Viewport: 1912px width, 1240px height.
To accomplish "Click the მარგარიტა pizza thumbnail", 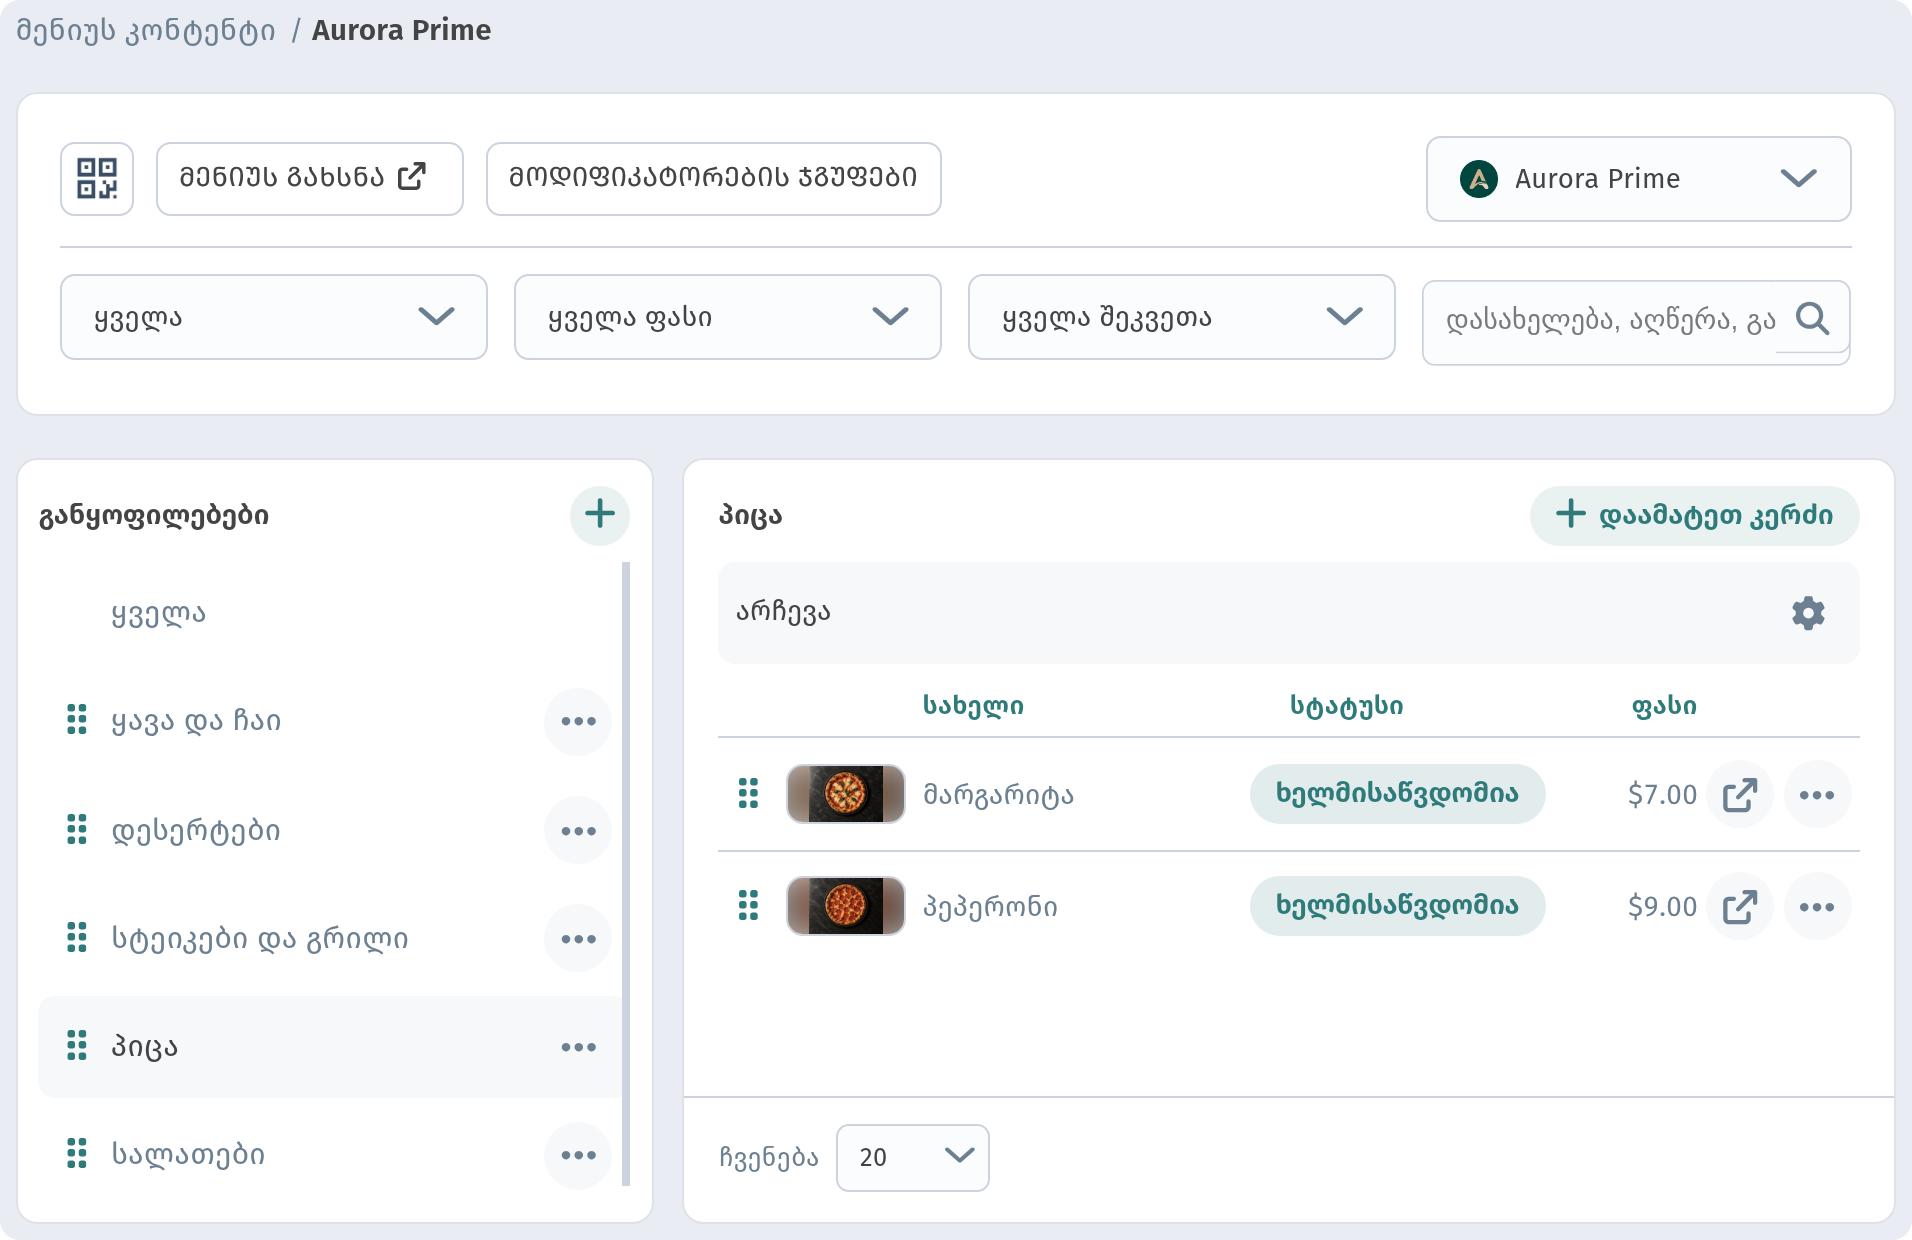I will [x=846, y=794].
